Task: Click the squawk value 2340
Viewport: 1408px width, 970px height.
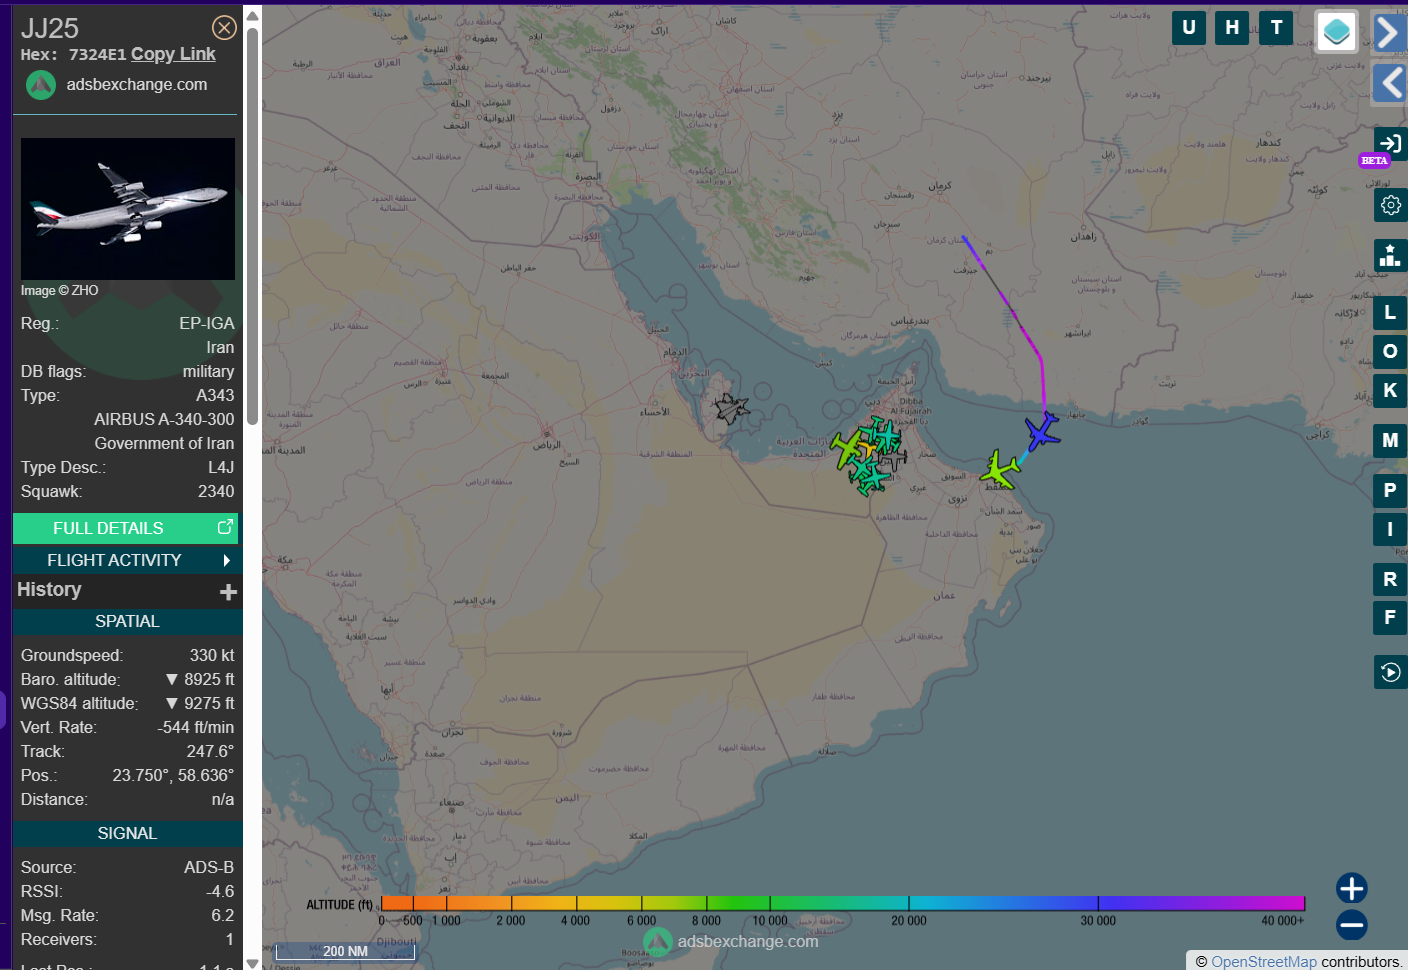Action: (x=216, y=491)
